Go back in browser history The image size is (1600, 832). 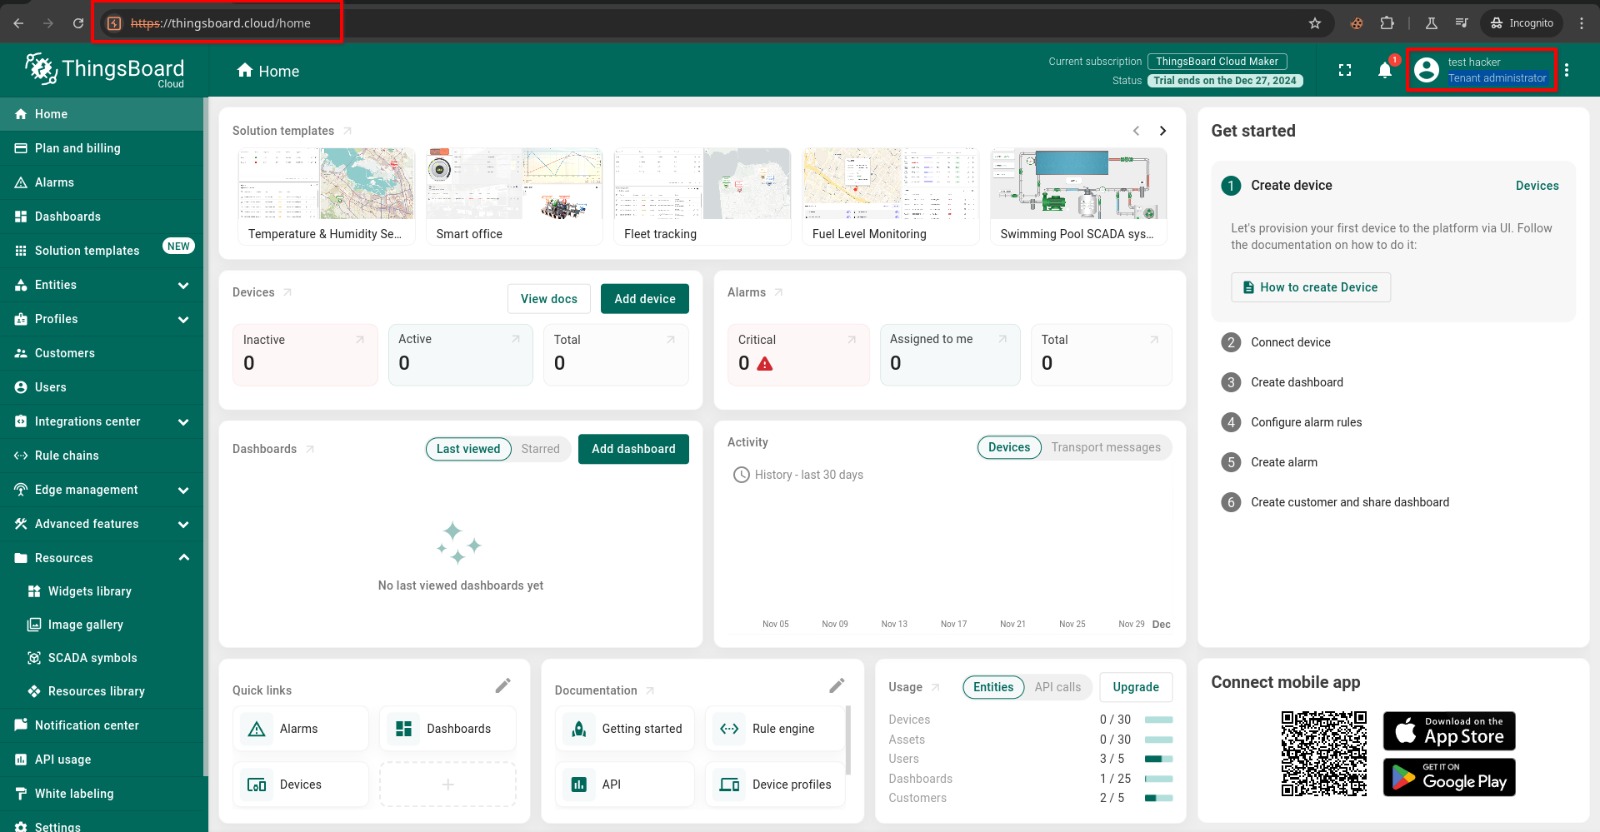point(18,23)
